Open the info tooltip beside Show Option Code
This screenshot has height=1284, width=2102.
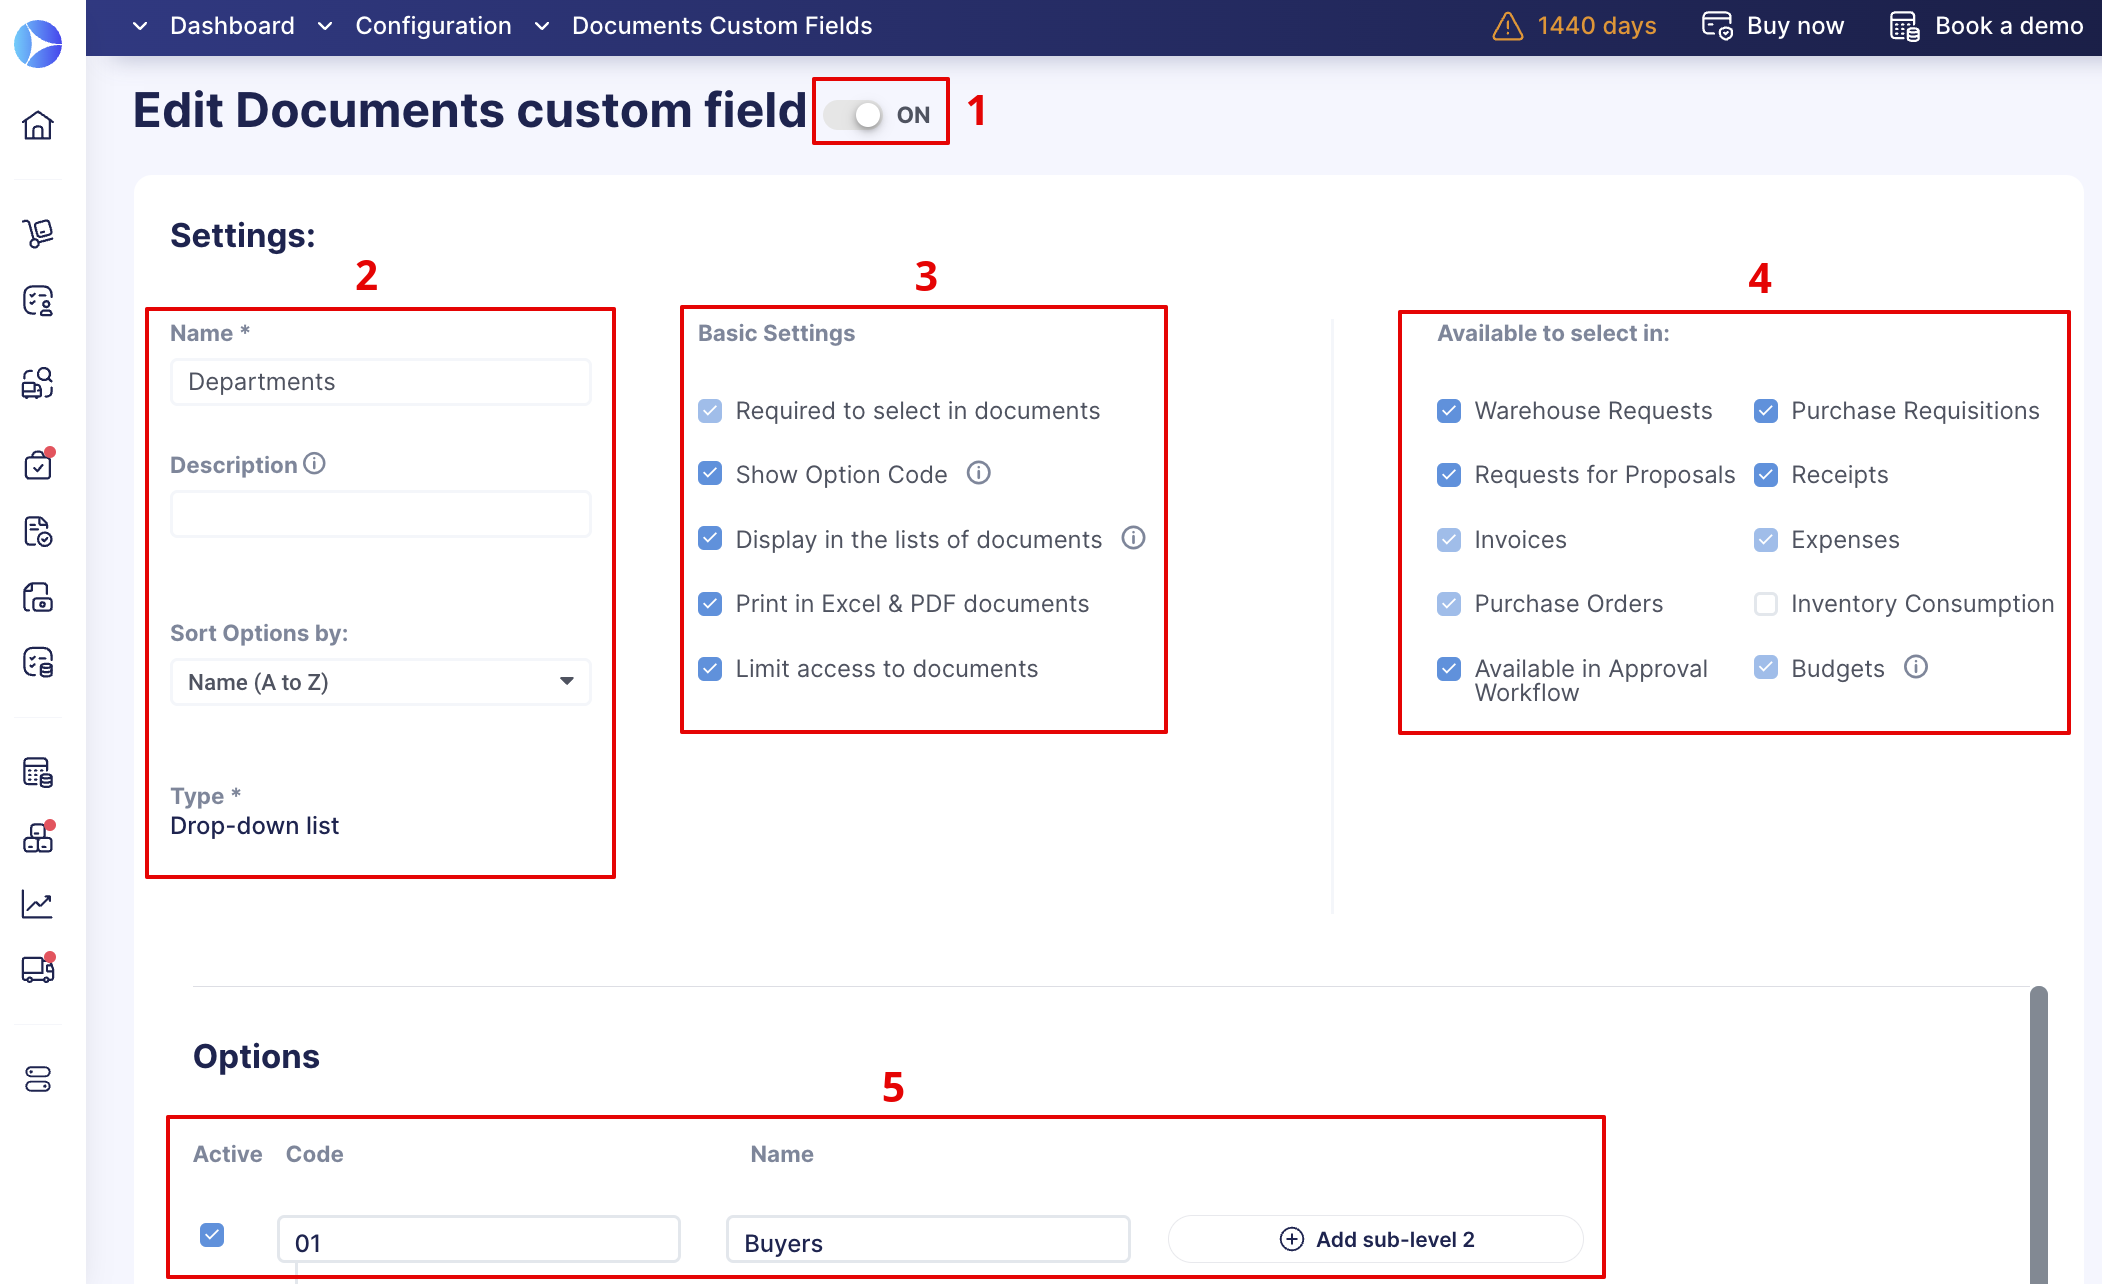click(979, 473)
